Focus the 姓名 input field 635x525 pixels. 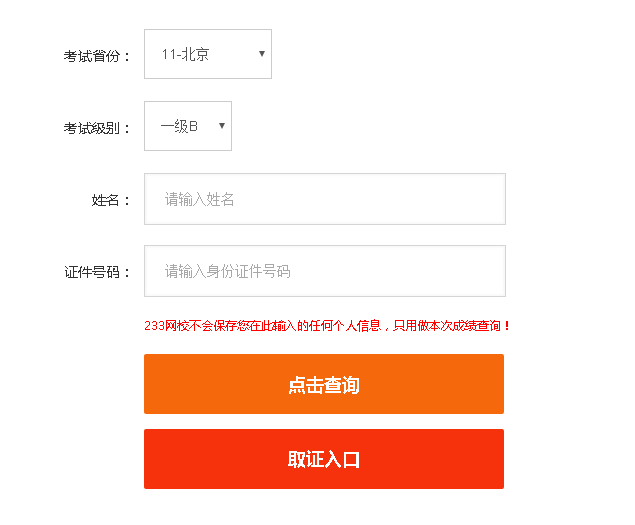tap(324, 199)
